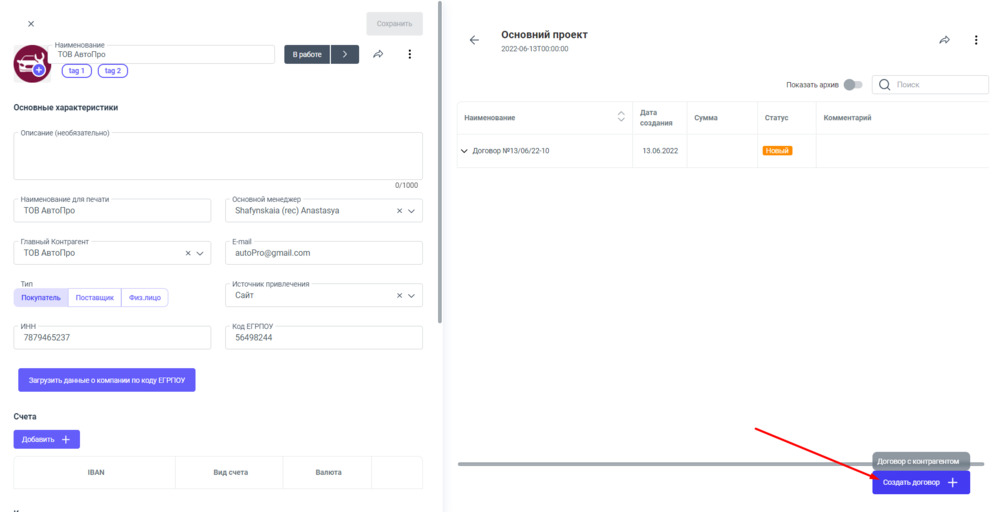Image resolution: width=1000 pixels, height=512 pixels.
Task: Open the three-dot menu in the project header
Action: pyautogui.click(x=976, y=40)
